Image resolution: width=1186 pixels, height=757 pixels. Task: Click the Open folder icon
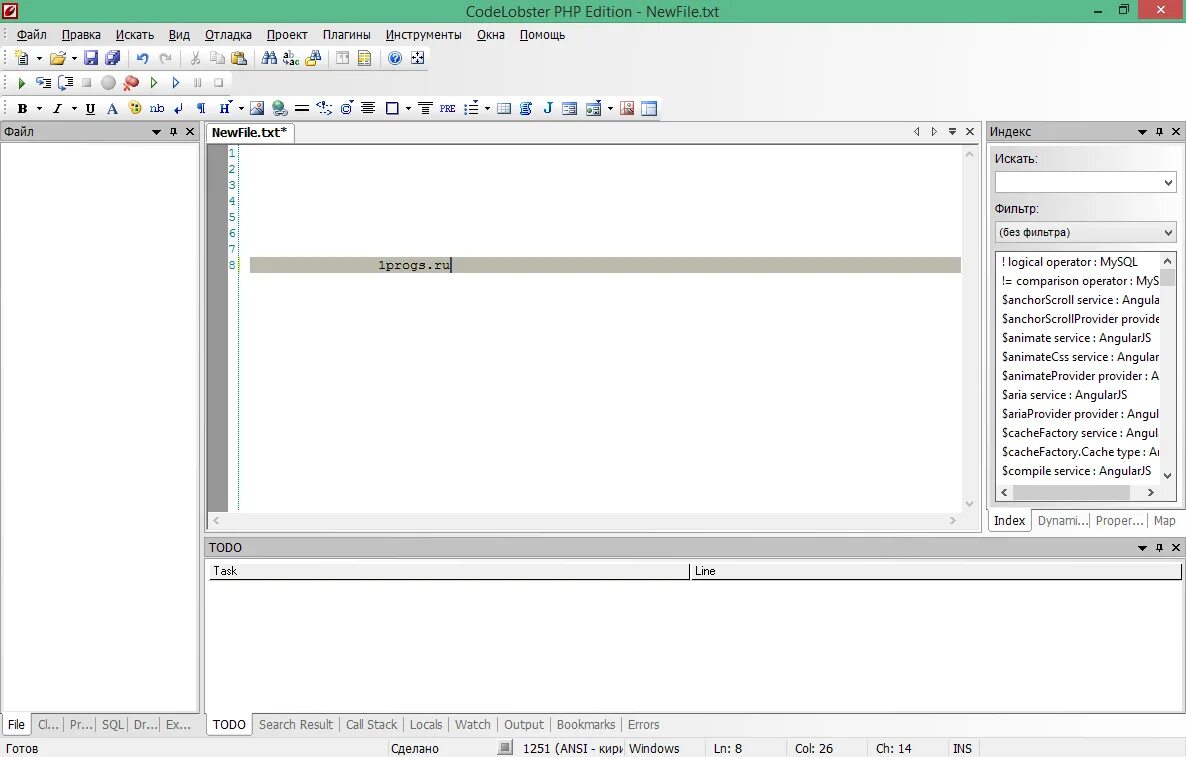[x=57, y=58]
